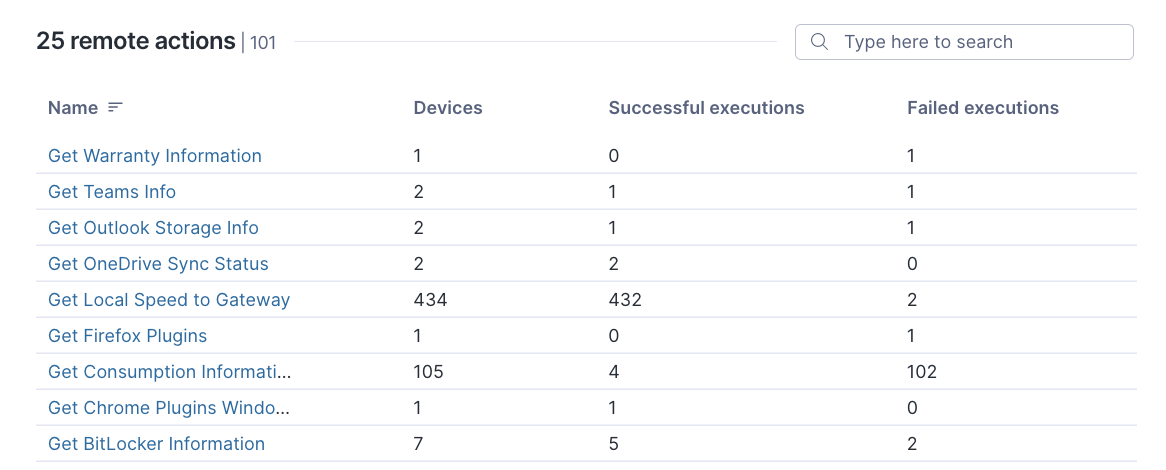This screenshot has height=470, width=1166.
Task: Select Get OneDrive Sync Status link
Action: (158, 264)
